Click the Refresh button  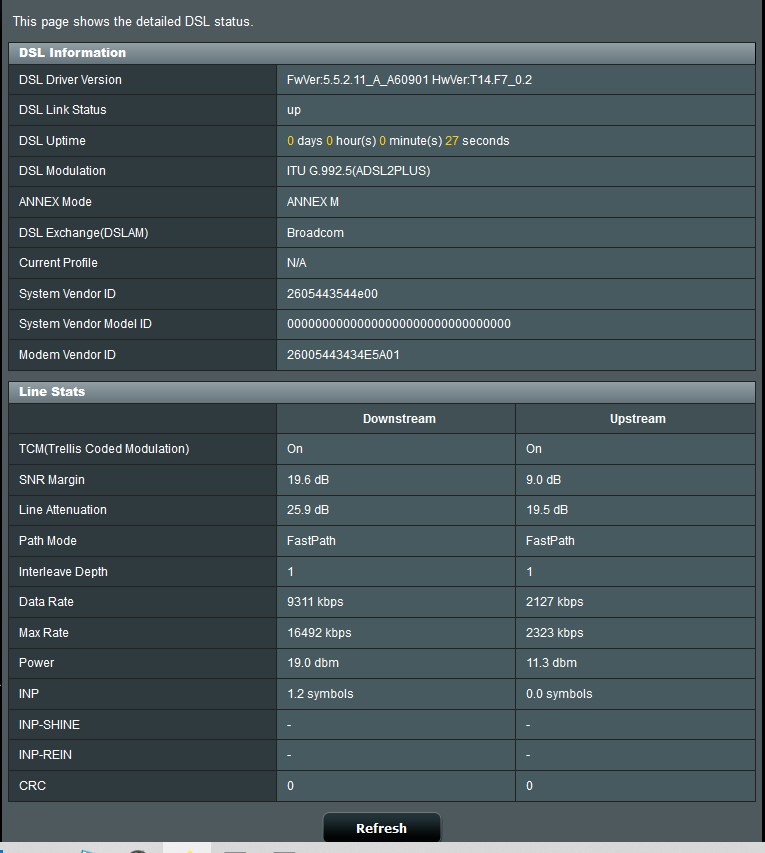tap(381, 828)
